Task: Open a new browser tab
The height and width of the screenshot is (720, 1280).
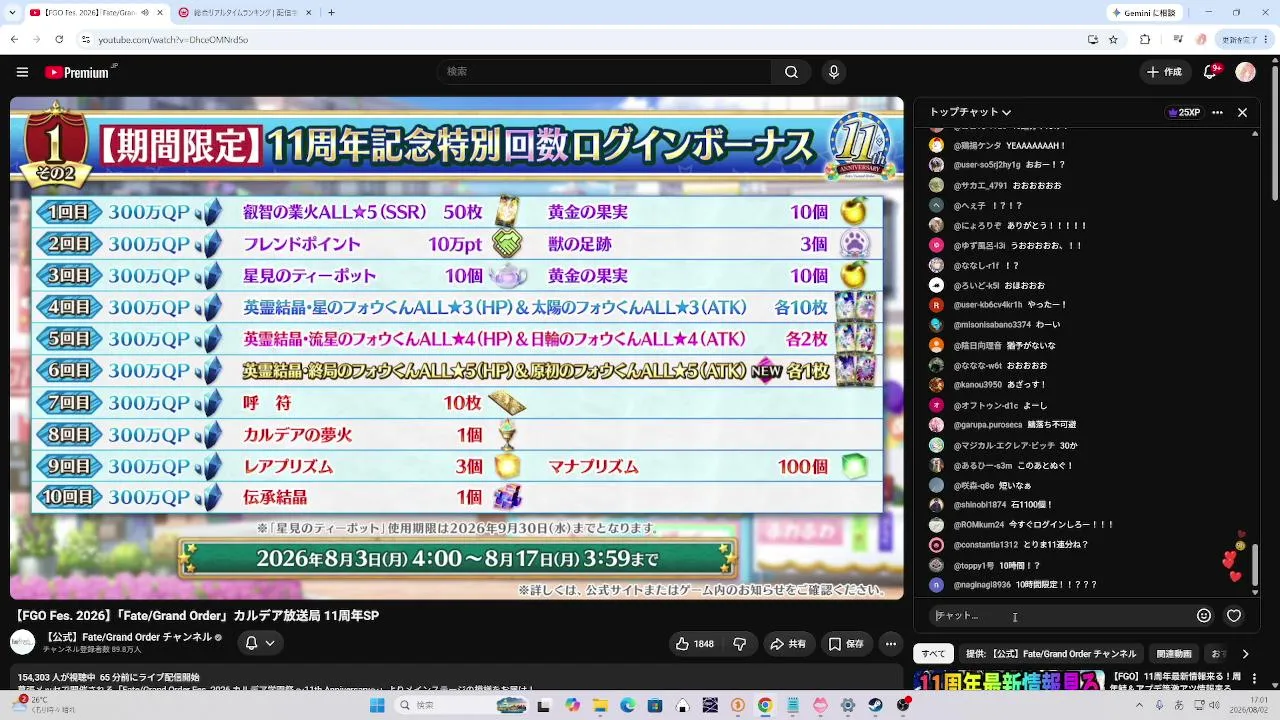Action: [x=331, y=13]
